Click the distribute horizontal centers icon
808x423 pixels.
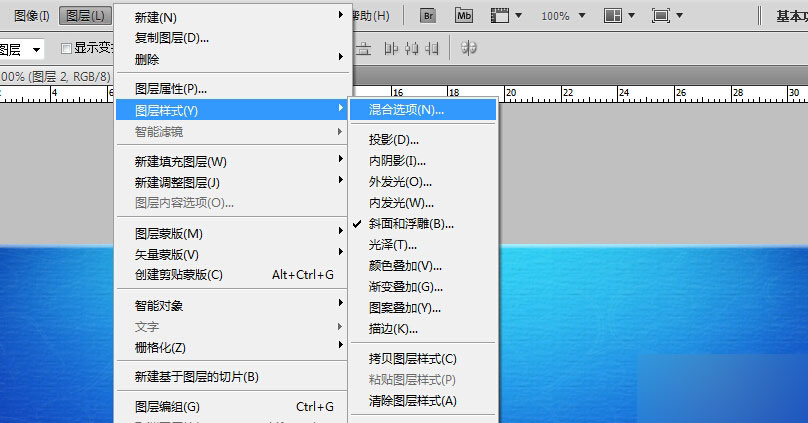point(412,48)
